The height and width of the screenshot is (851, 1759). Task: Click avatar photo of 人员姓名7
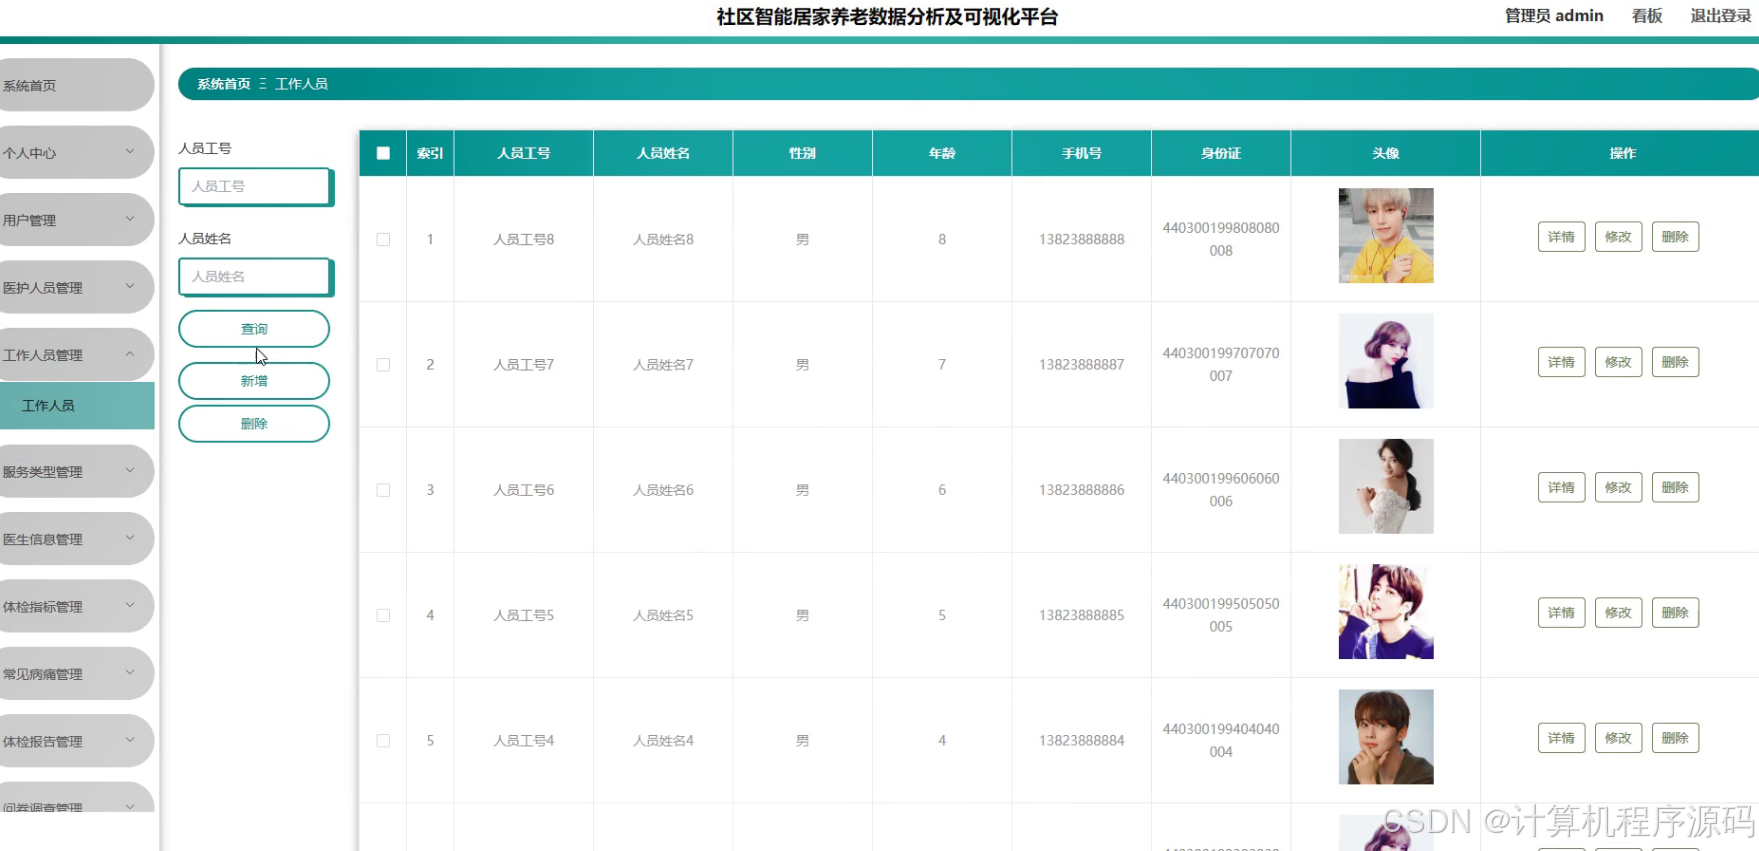click(x=1386, y=361)
